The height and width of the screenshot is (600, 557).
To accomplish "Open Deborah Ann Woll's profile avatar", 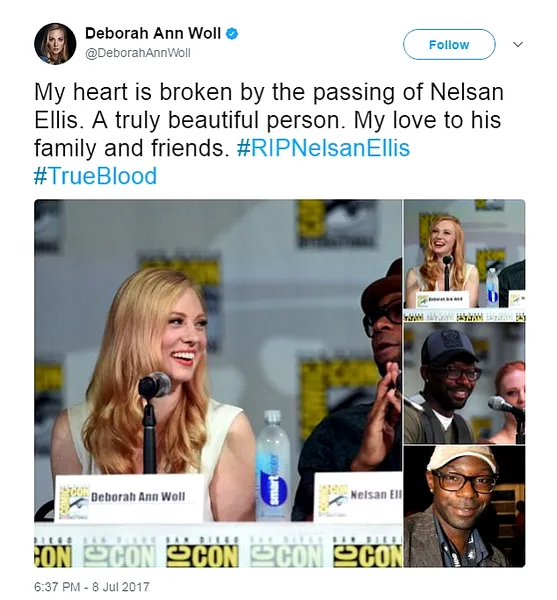I will coord(55,44).
